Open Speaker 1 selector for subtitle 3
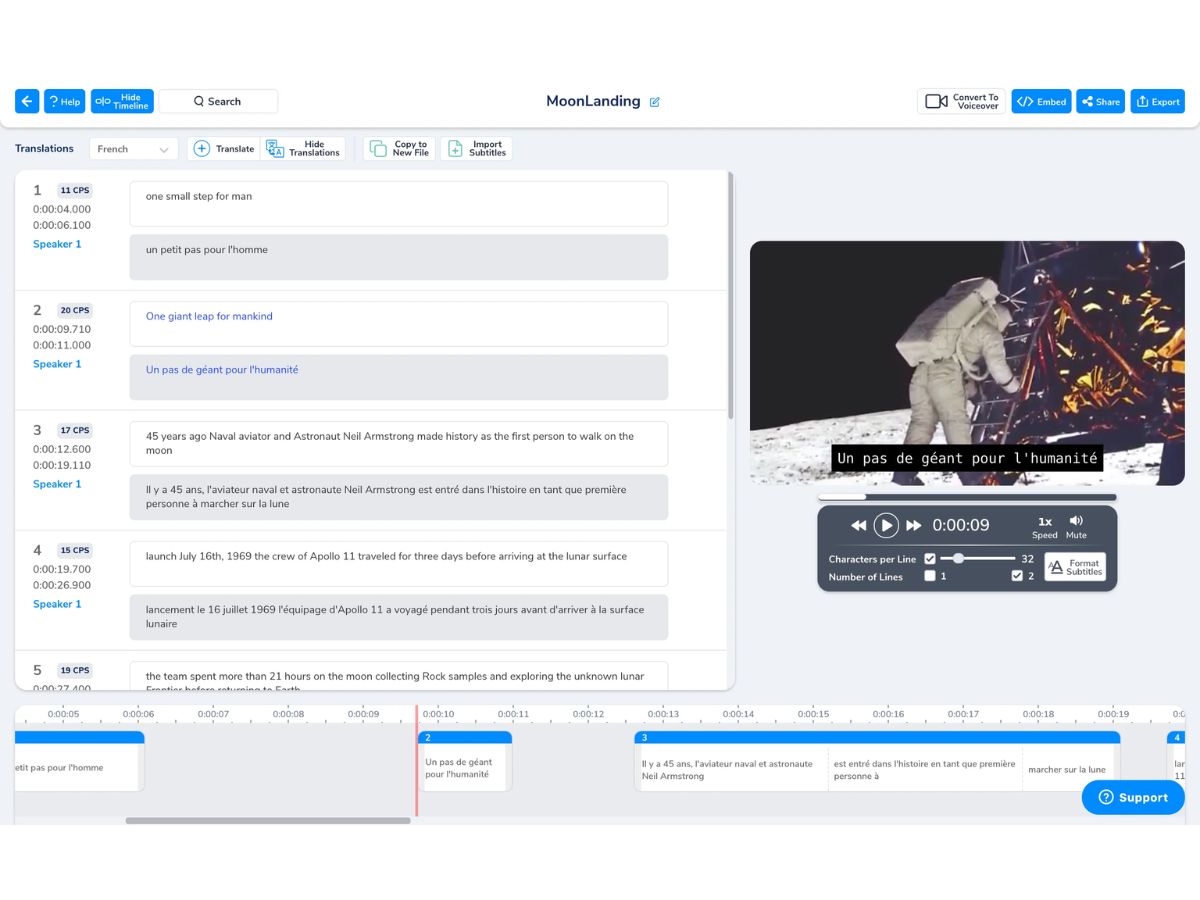The height and width of the screenshot is (900, 1200). click(x=57, y=484)
